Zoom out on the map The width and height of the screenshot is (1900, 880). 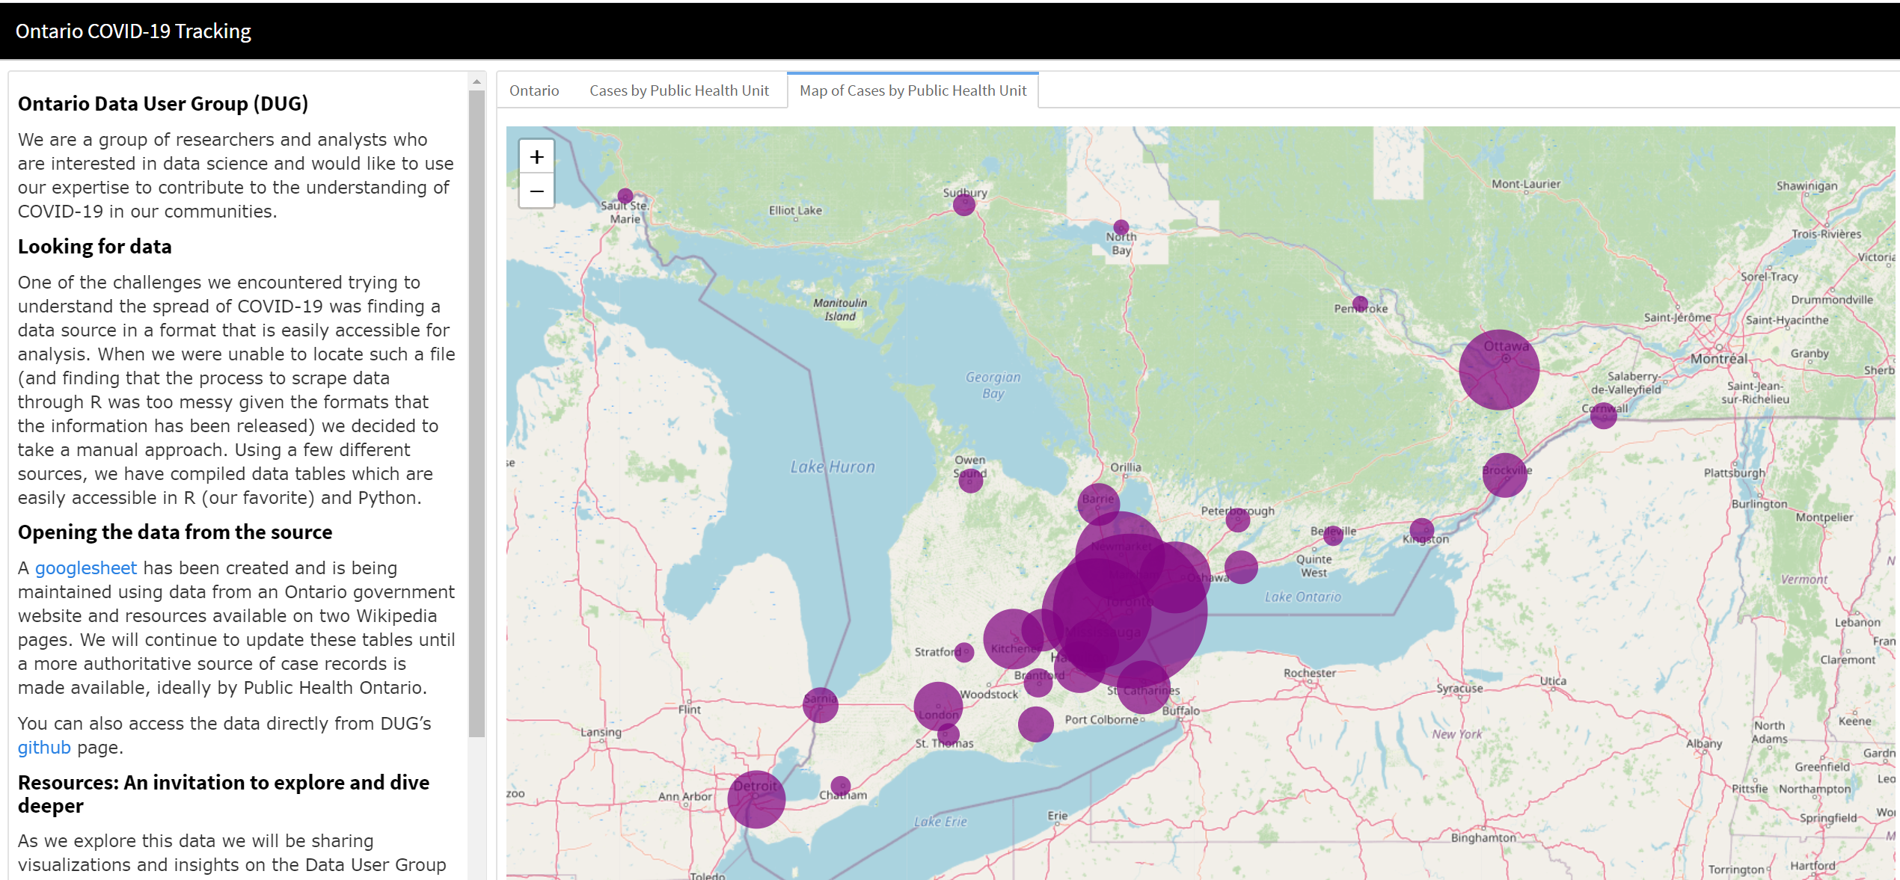click(x=537, y=191)
